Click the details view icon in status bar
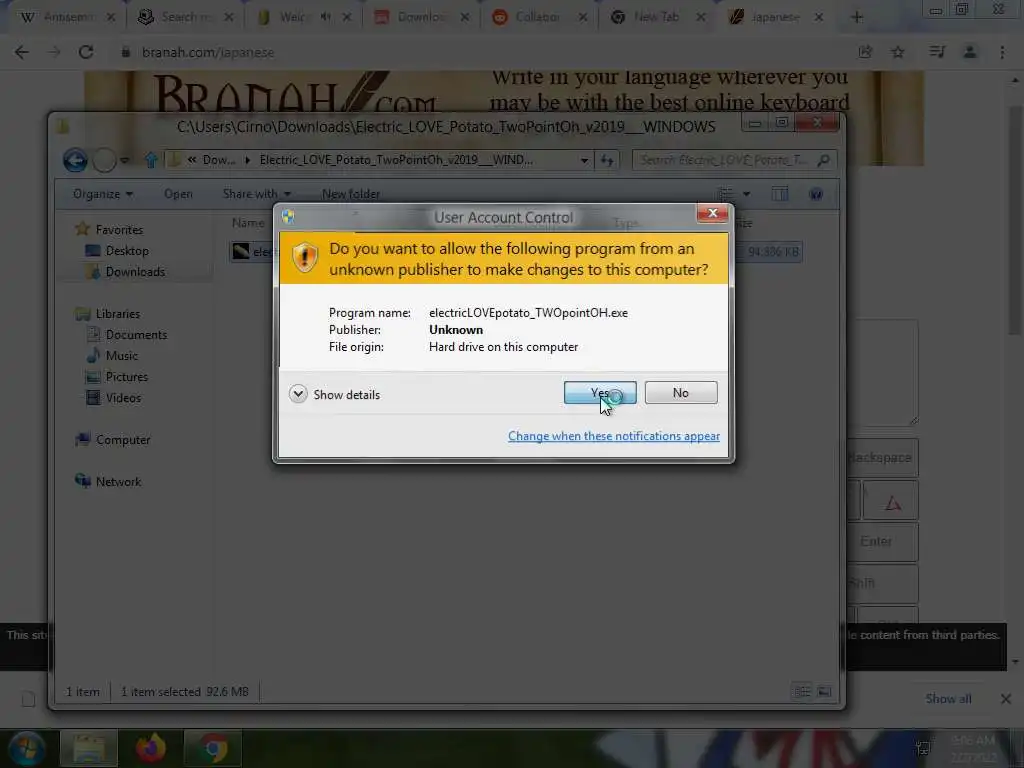Image resolution: width=1024 pixels, height=768 pixels. point(802,692)
